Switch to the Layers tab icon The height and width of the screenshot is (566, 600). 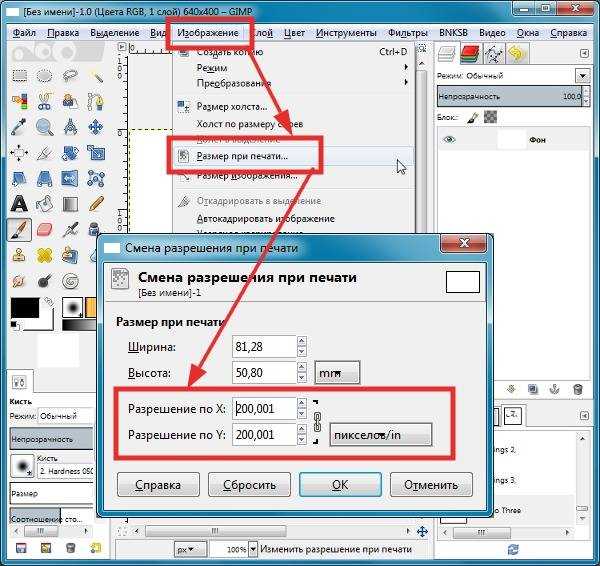tap(446, 53)
